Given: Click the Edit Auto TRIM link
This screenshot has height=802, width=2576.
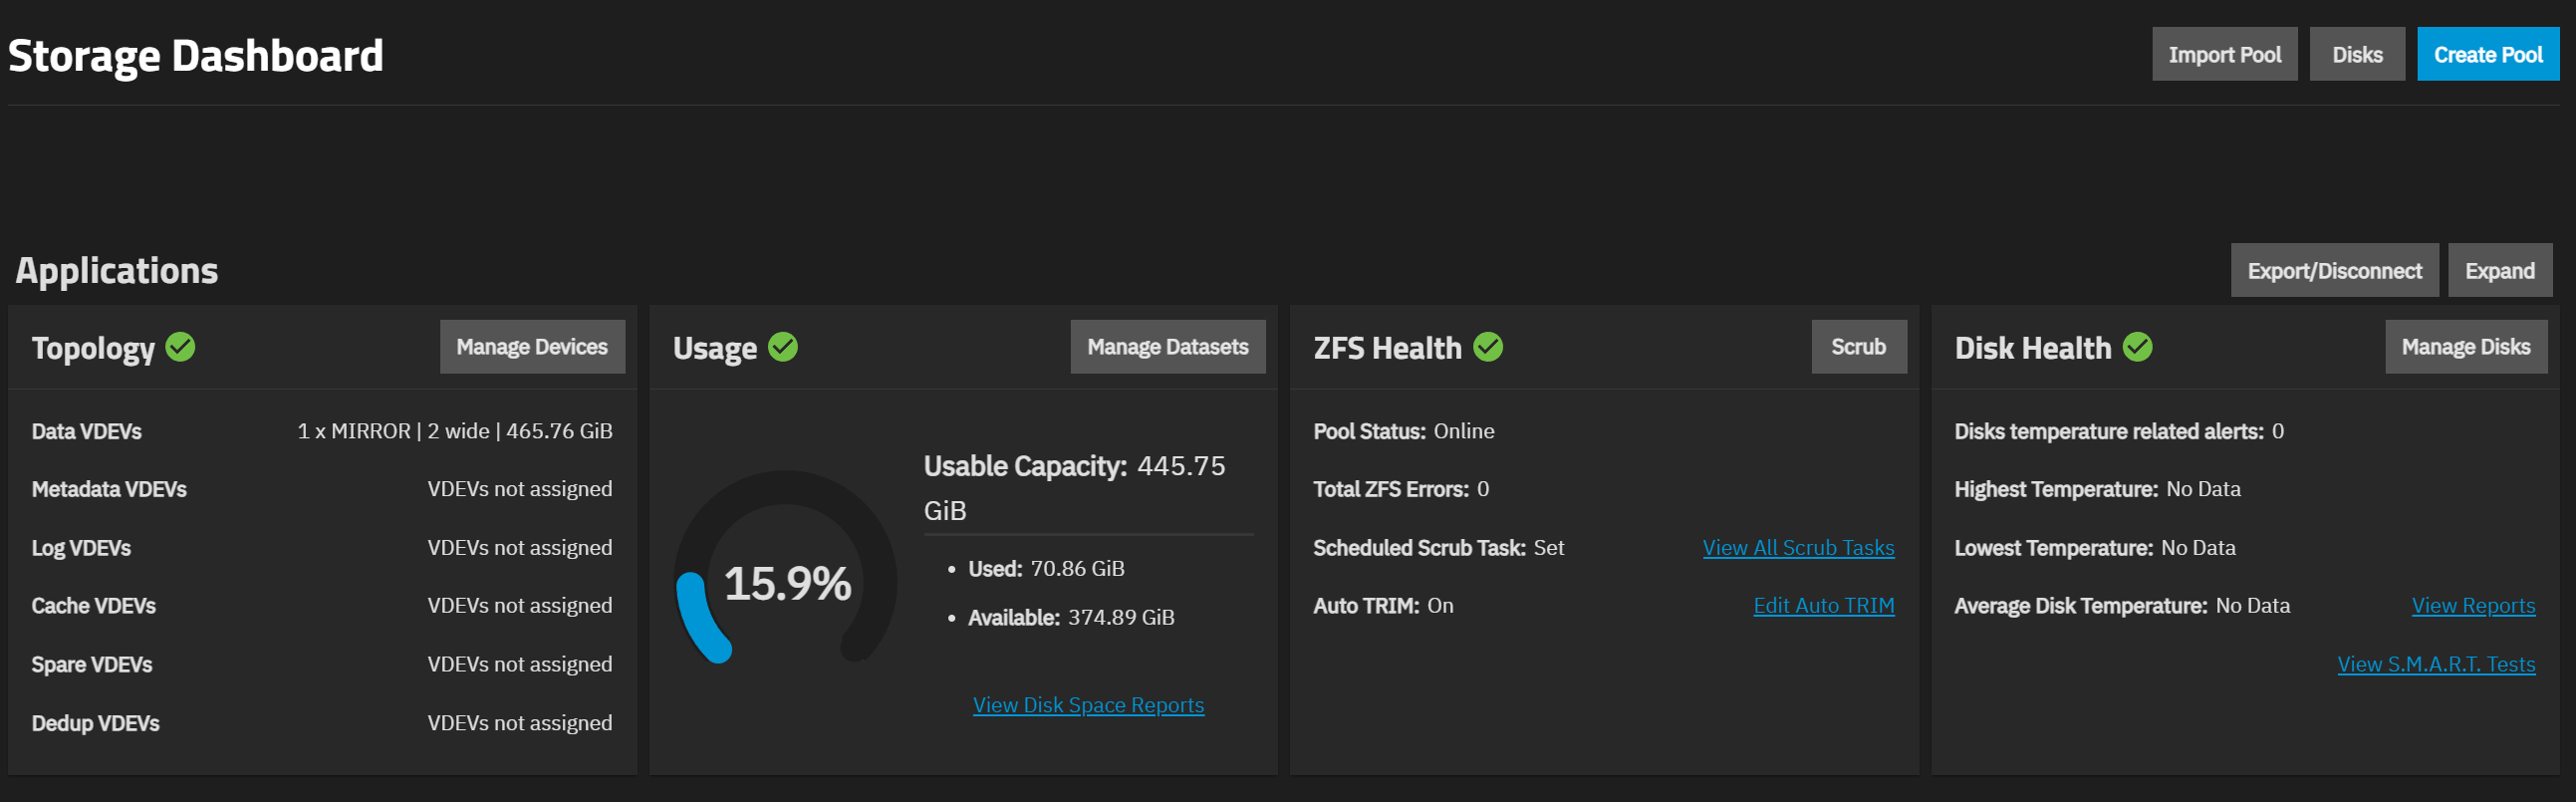Looking at the screenshot, I should click(1823, 606).
